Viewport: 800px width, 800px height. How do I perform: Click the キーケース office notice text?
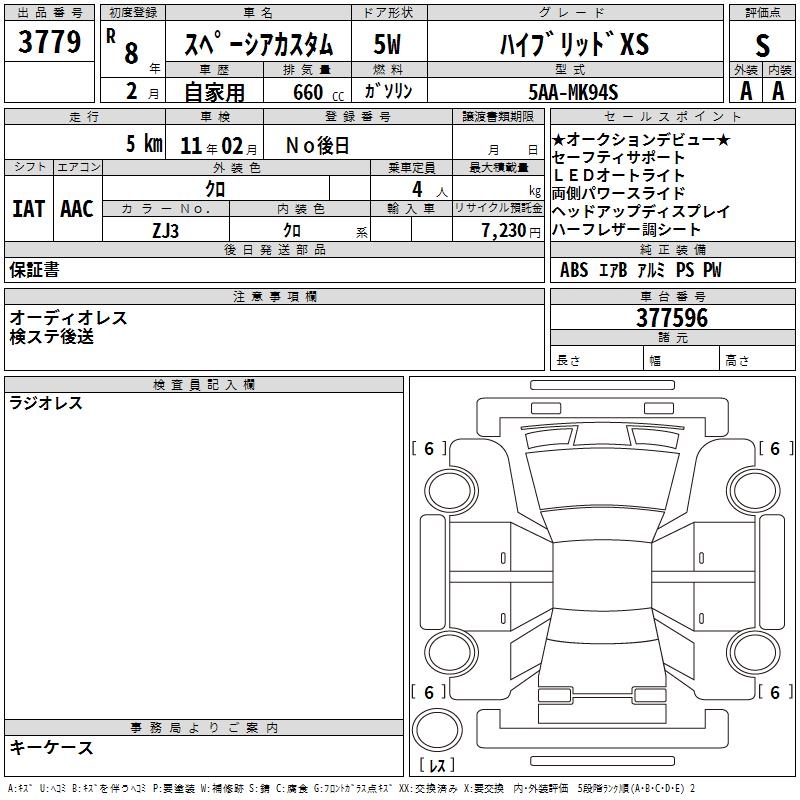tap(51, 748)
